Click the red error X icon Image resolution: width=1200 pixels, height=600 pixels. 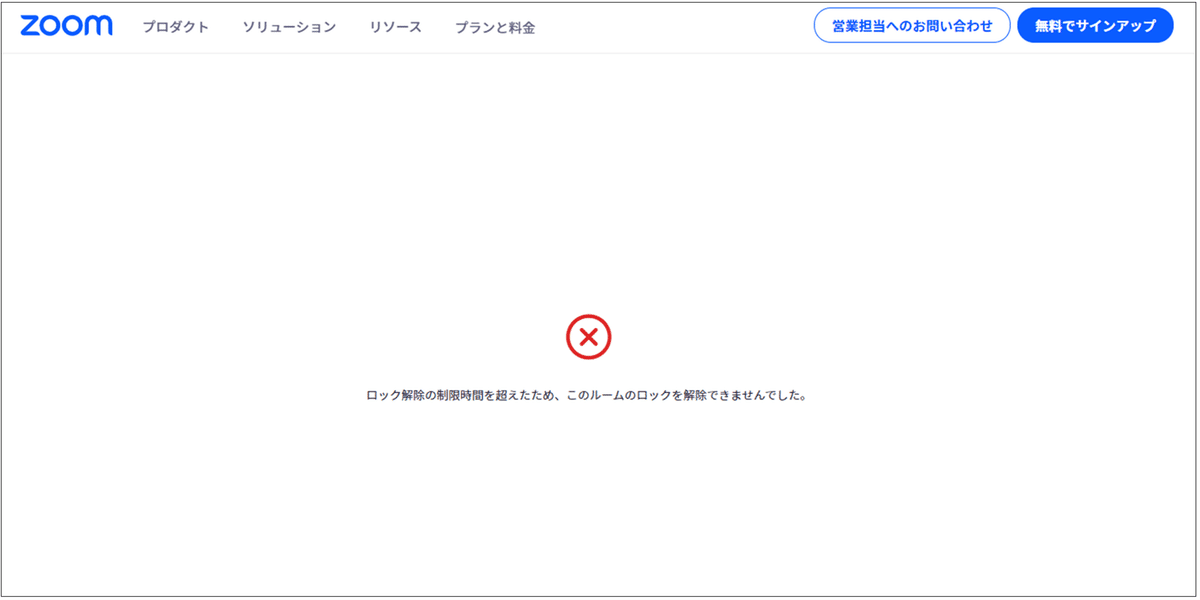(589, 337)
